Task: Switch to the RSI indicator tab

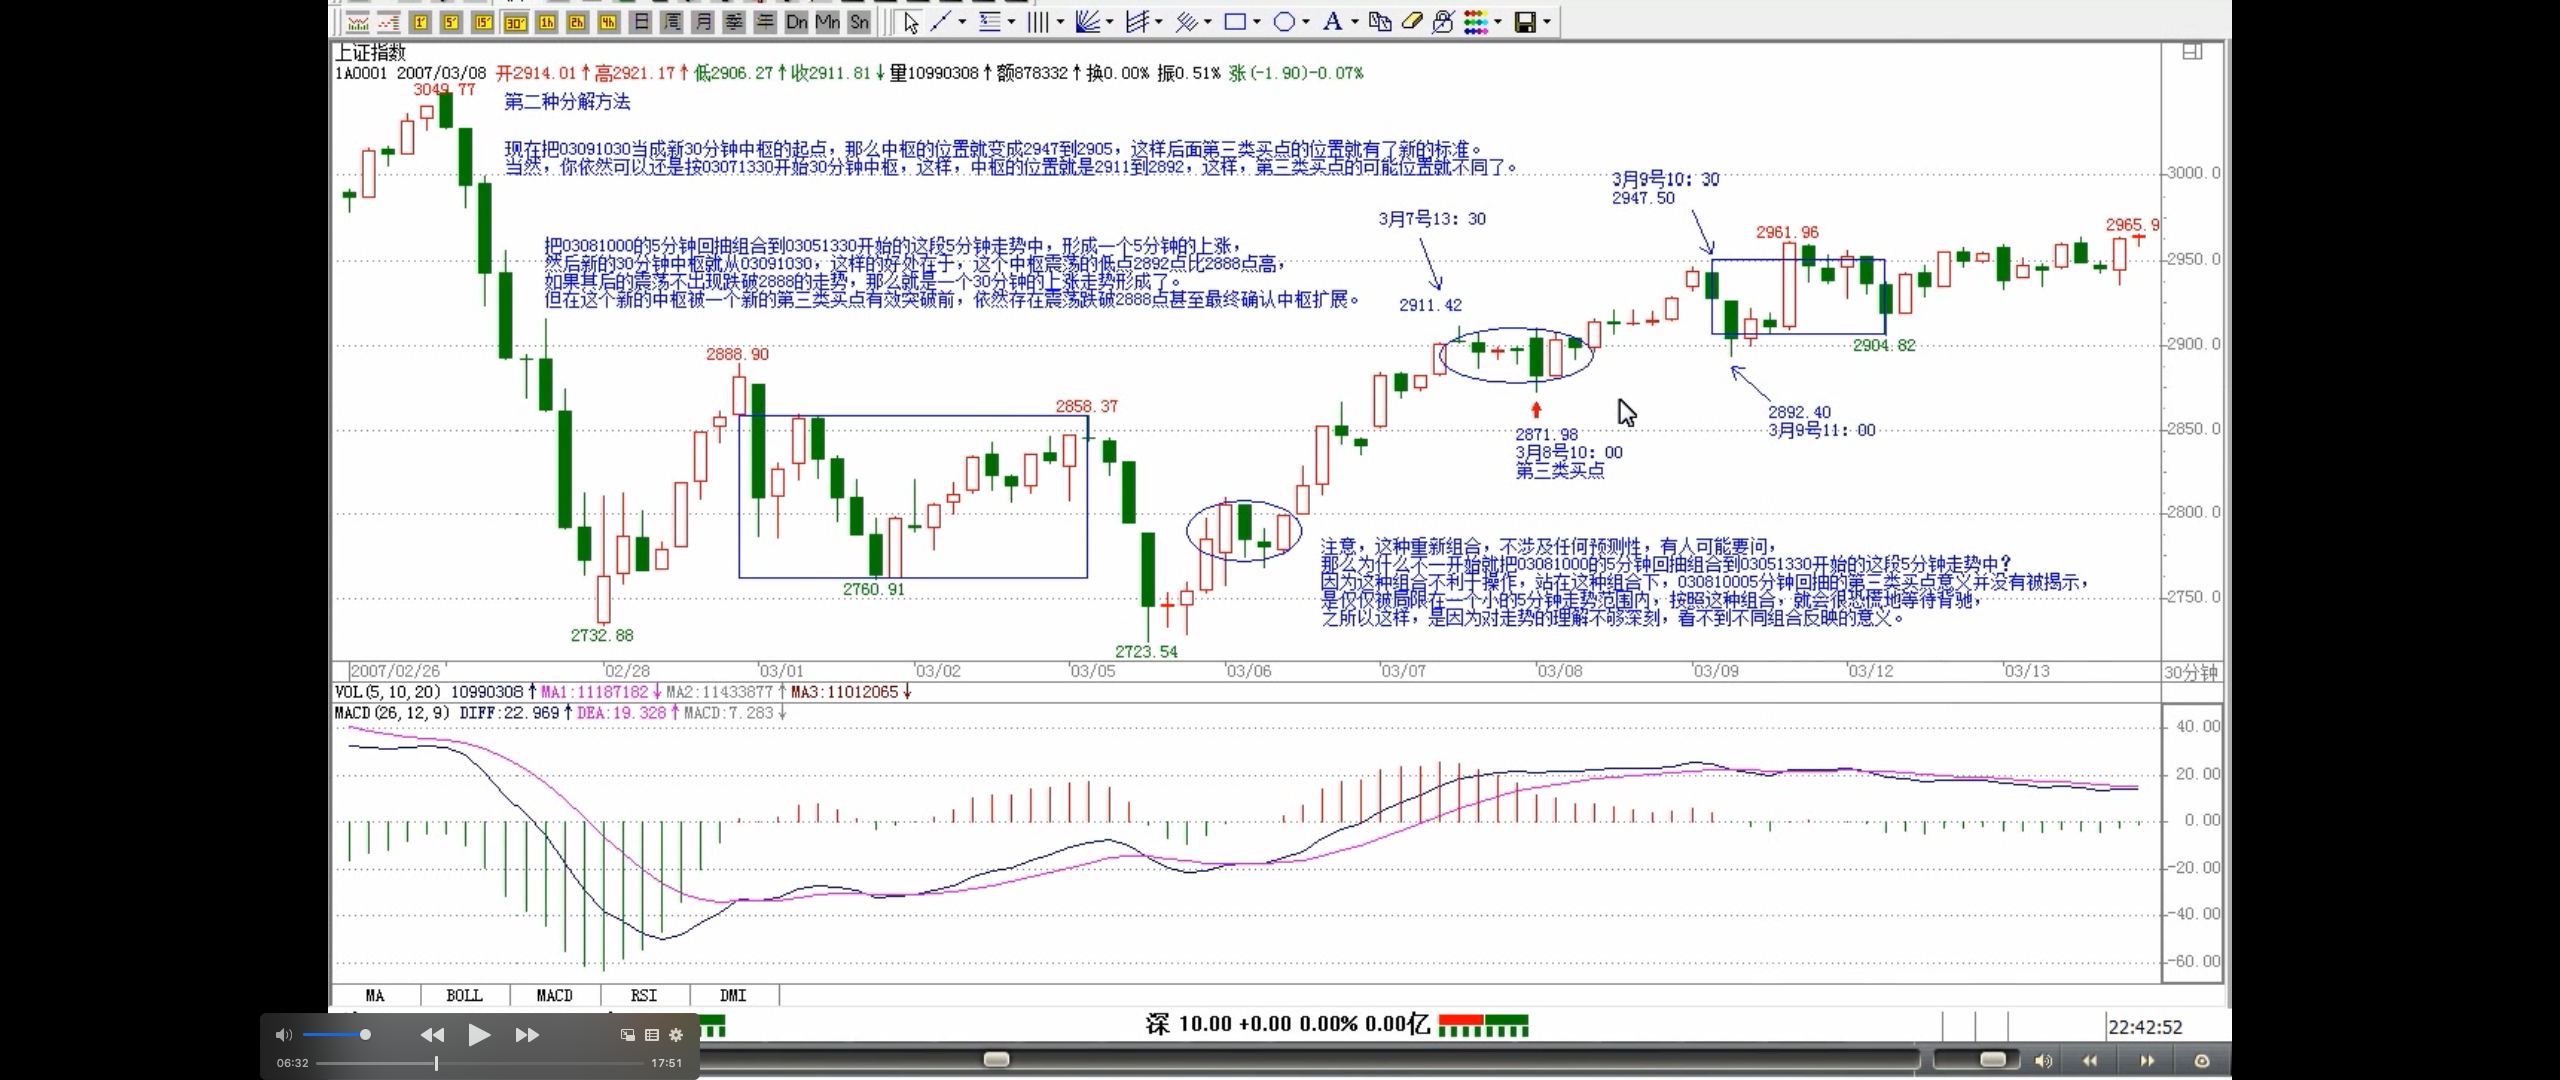Action: tap(644, 995)
